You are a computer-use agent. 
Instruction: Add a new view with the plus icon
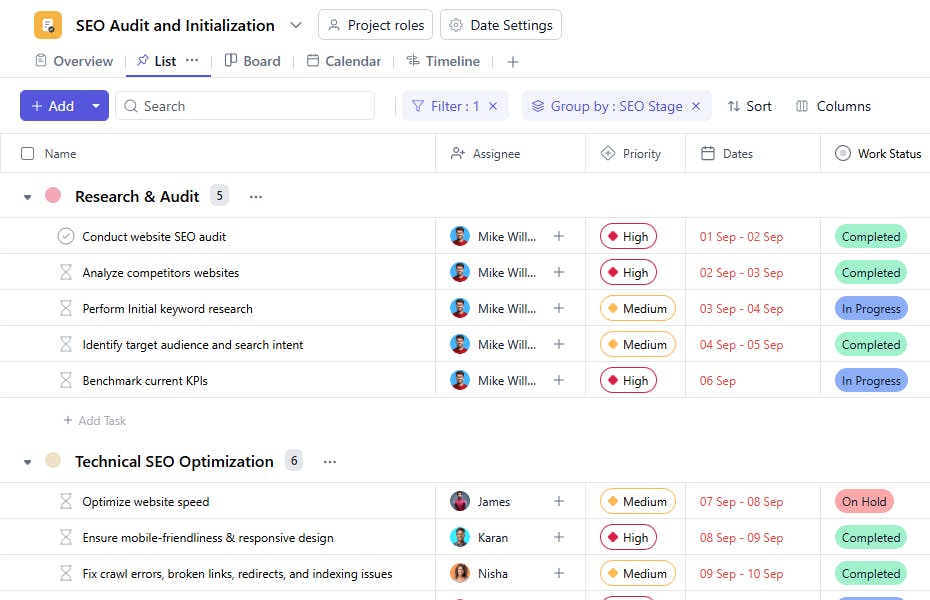coord(513,61)
